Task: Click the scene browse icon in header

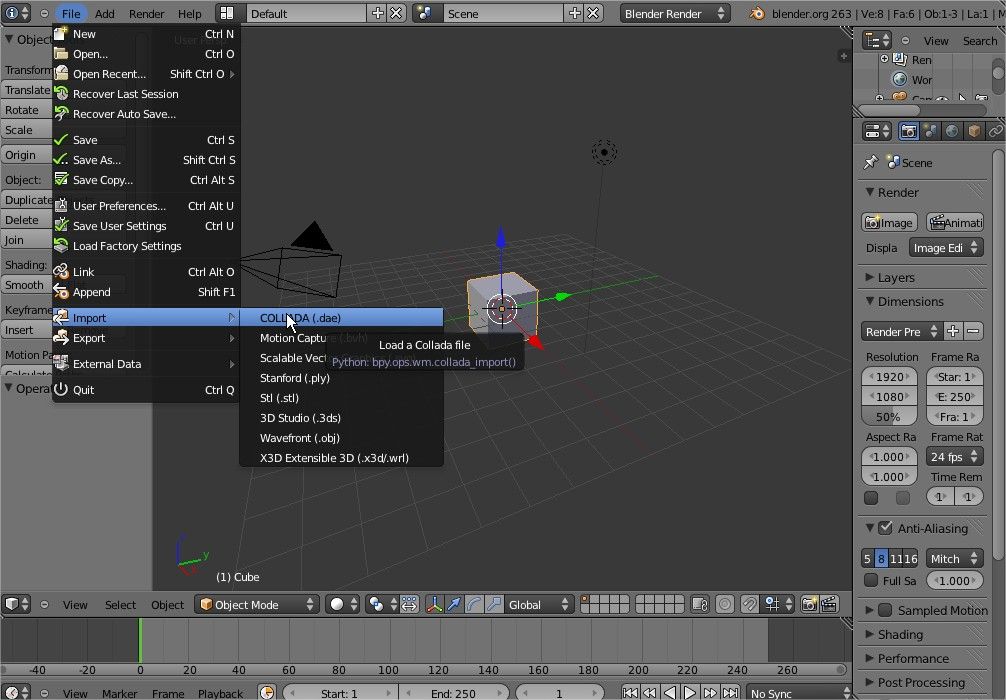Action: coord(425,13)
